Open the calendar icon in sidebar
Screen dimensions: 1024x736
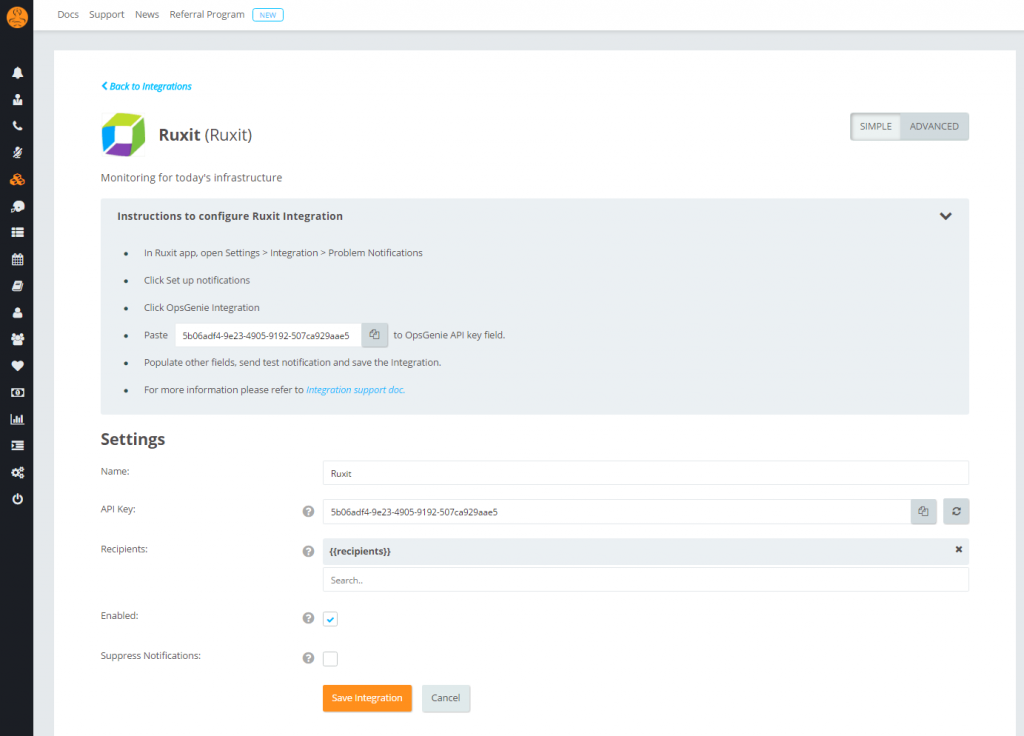point(18,259)
